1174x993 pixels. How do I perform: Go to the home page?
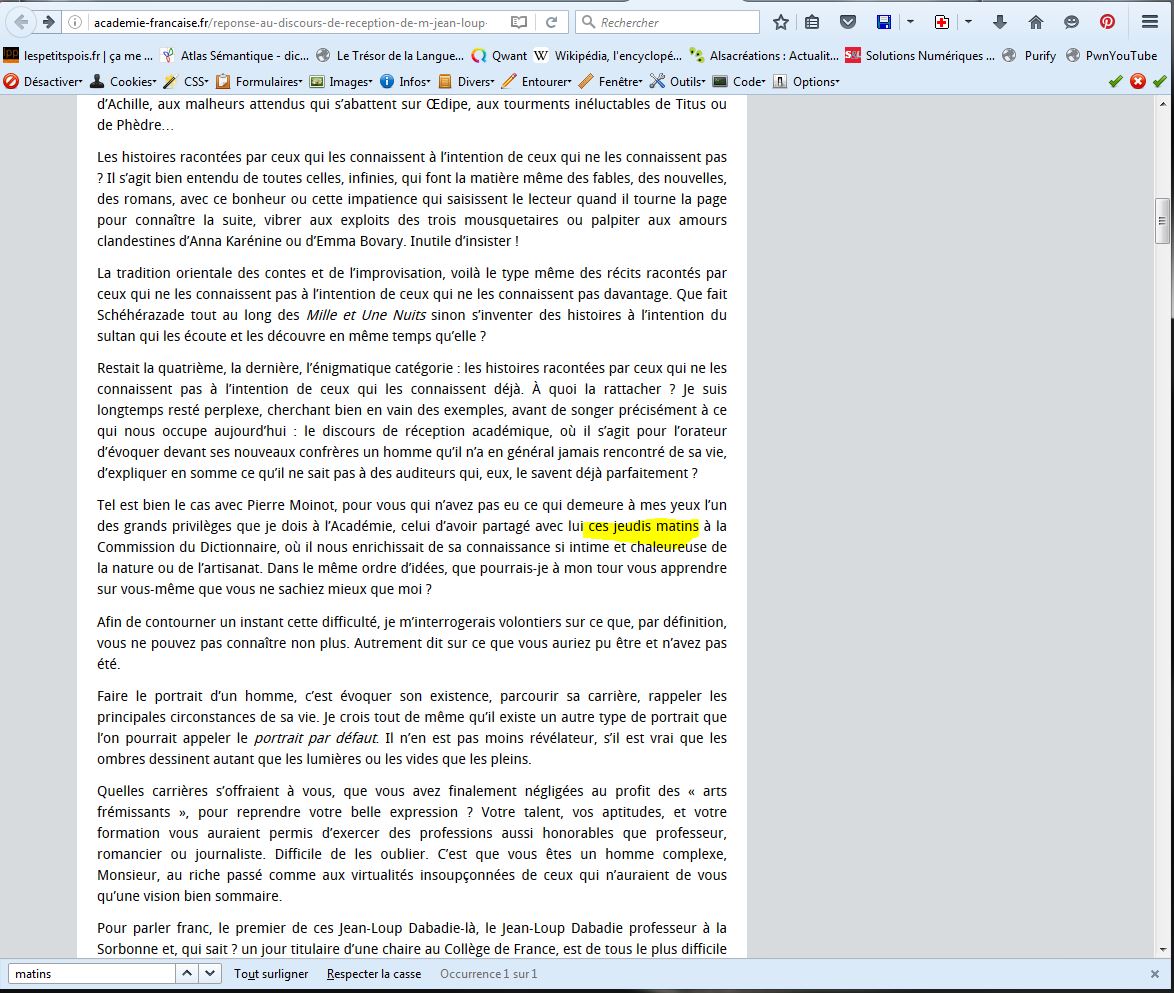[x=1035, y=22]
